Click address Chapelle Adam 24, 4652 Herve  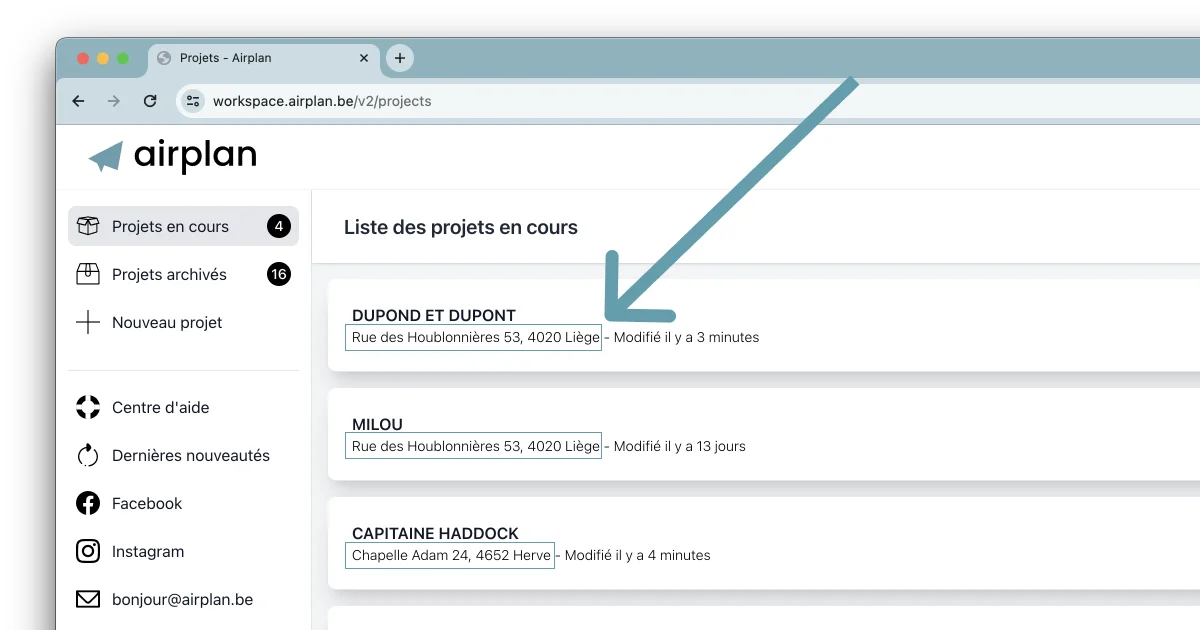449,555
